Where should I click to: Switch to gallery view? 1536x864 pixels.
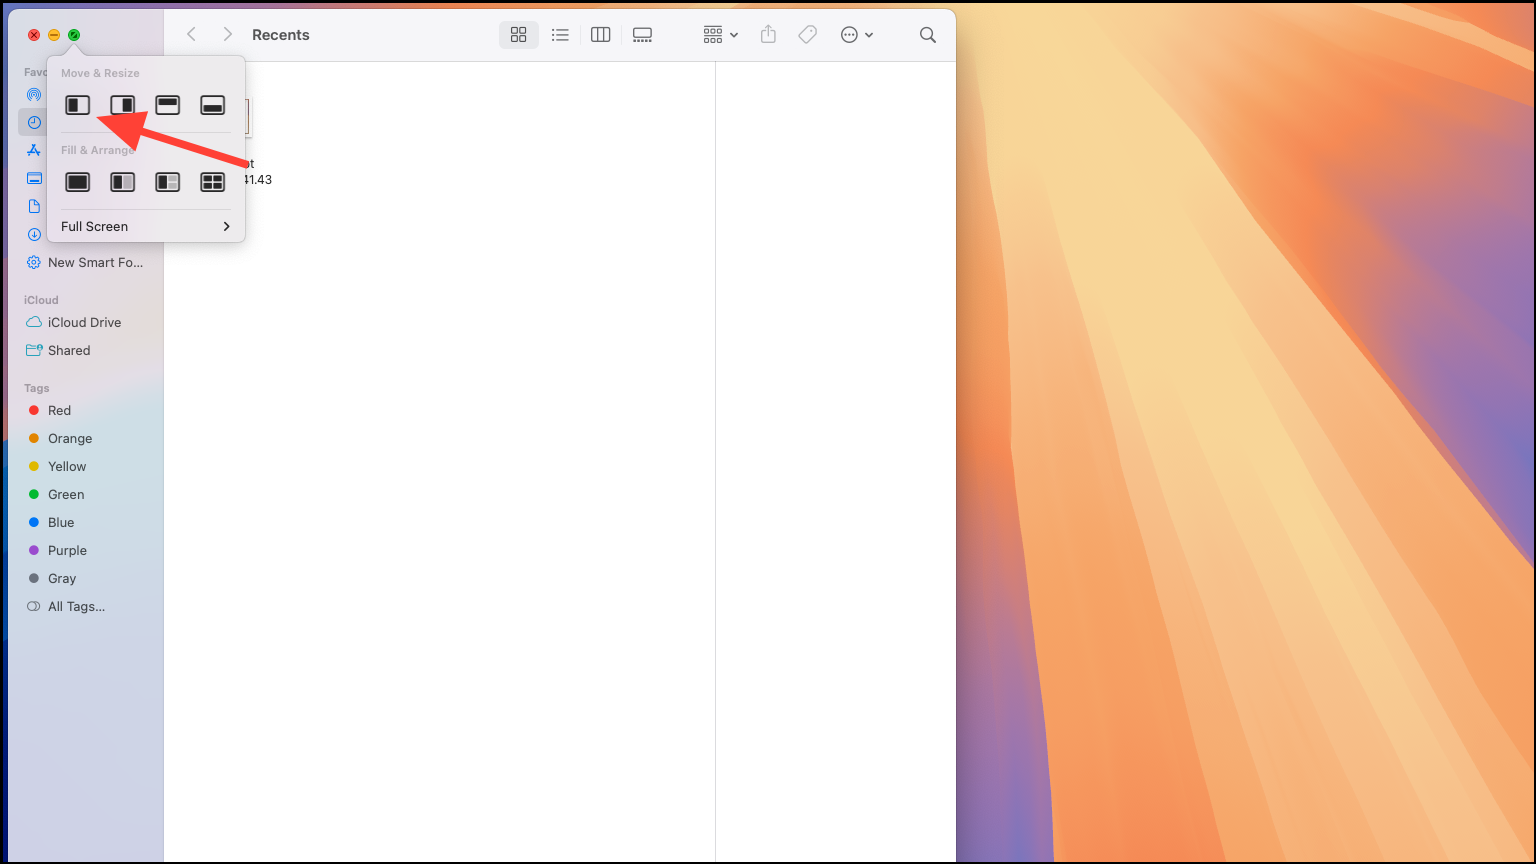coord(642,35)
